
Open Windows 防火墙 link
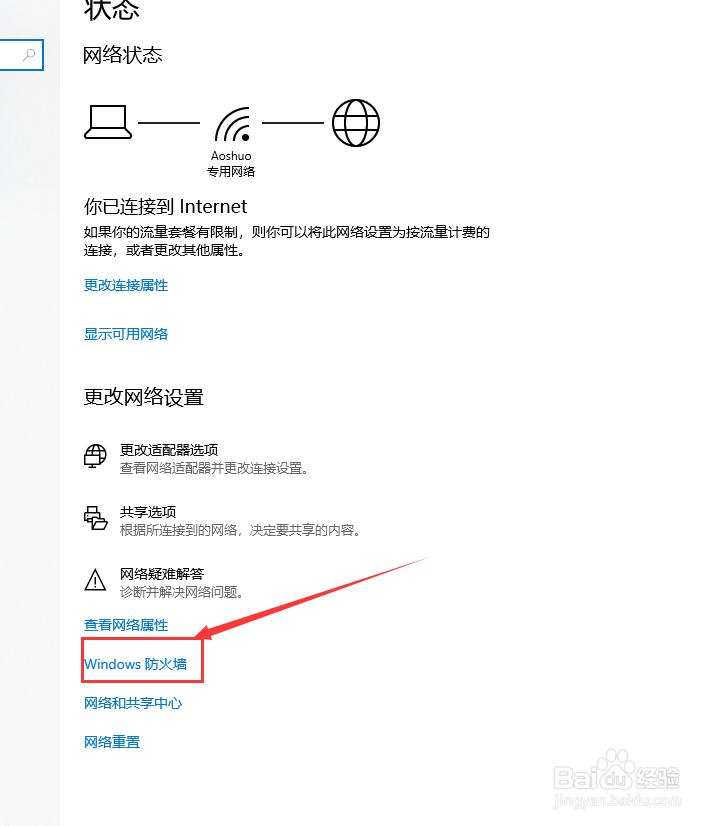point(135,664)
